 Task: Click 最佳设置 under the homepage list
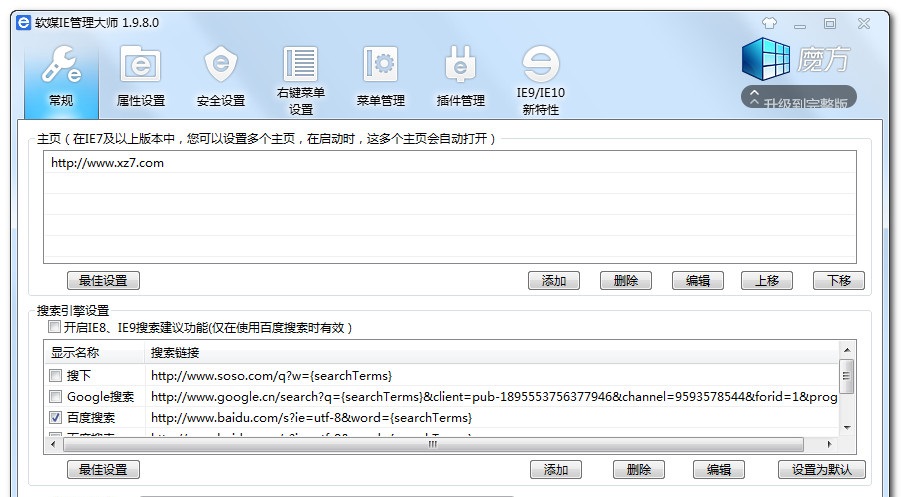tap(103, 280)
